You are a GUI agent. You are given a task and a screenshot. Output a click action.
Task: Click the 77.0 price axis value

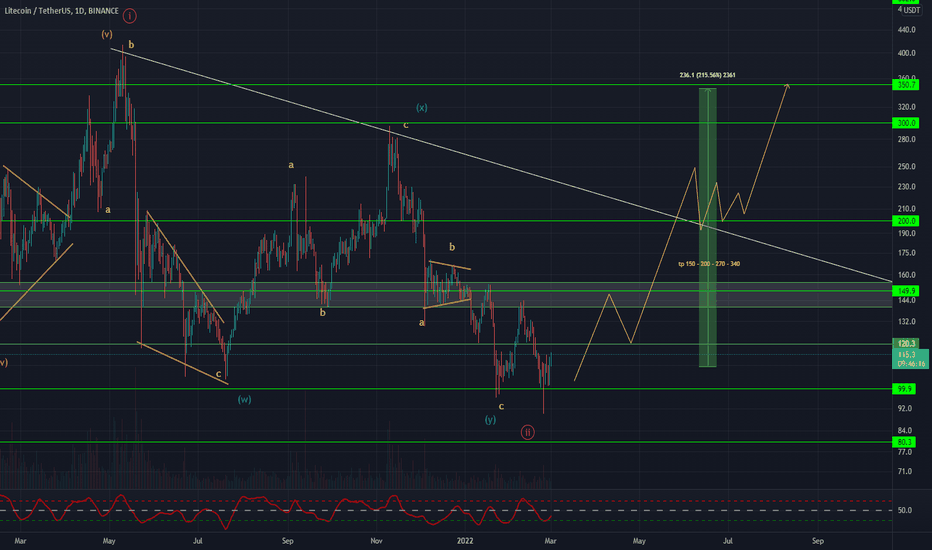click(905, 452)
